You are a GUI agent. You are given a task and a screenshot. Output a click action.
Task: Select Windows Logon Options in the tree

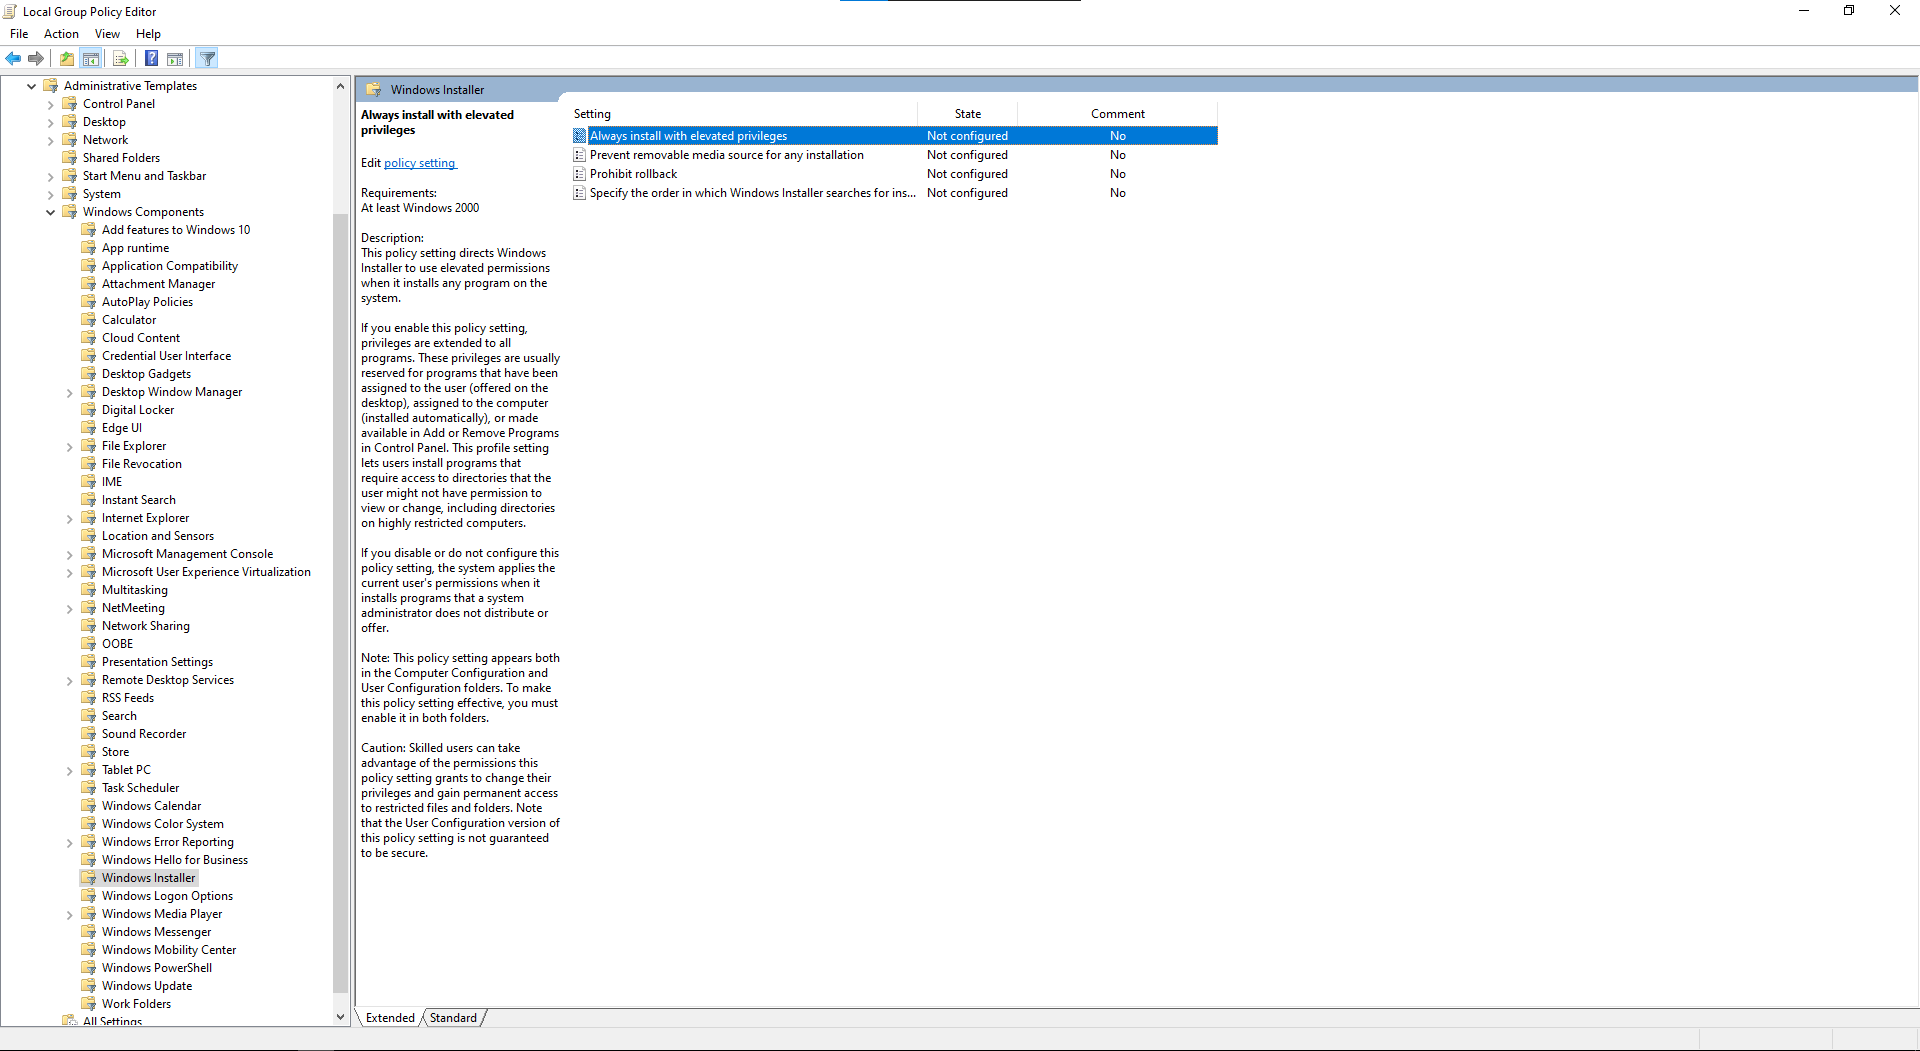167,896
